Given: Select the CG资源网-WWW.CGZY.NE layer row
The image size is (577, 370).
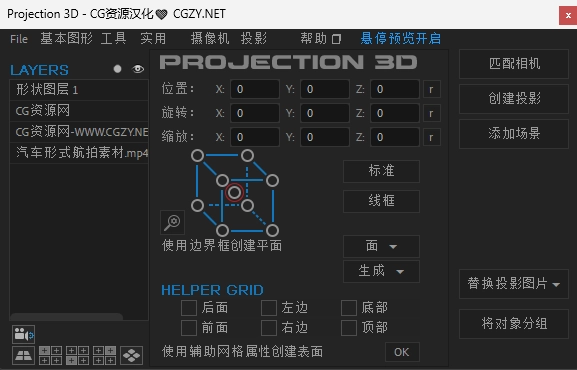Looking at the screenshot, I should click(79, 131).
